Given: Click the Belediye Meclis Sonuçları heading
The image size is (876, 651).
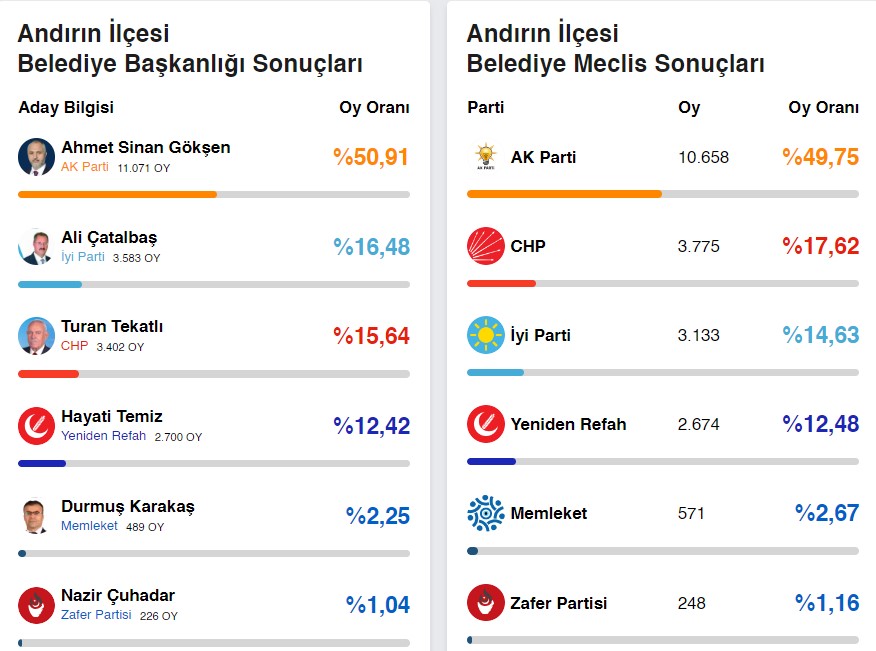Looking at the screenshot, I should pos(615,64).
